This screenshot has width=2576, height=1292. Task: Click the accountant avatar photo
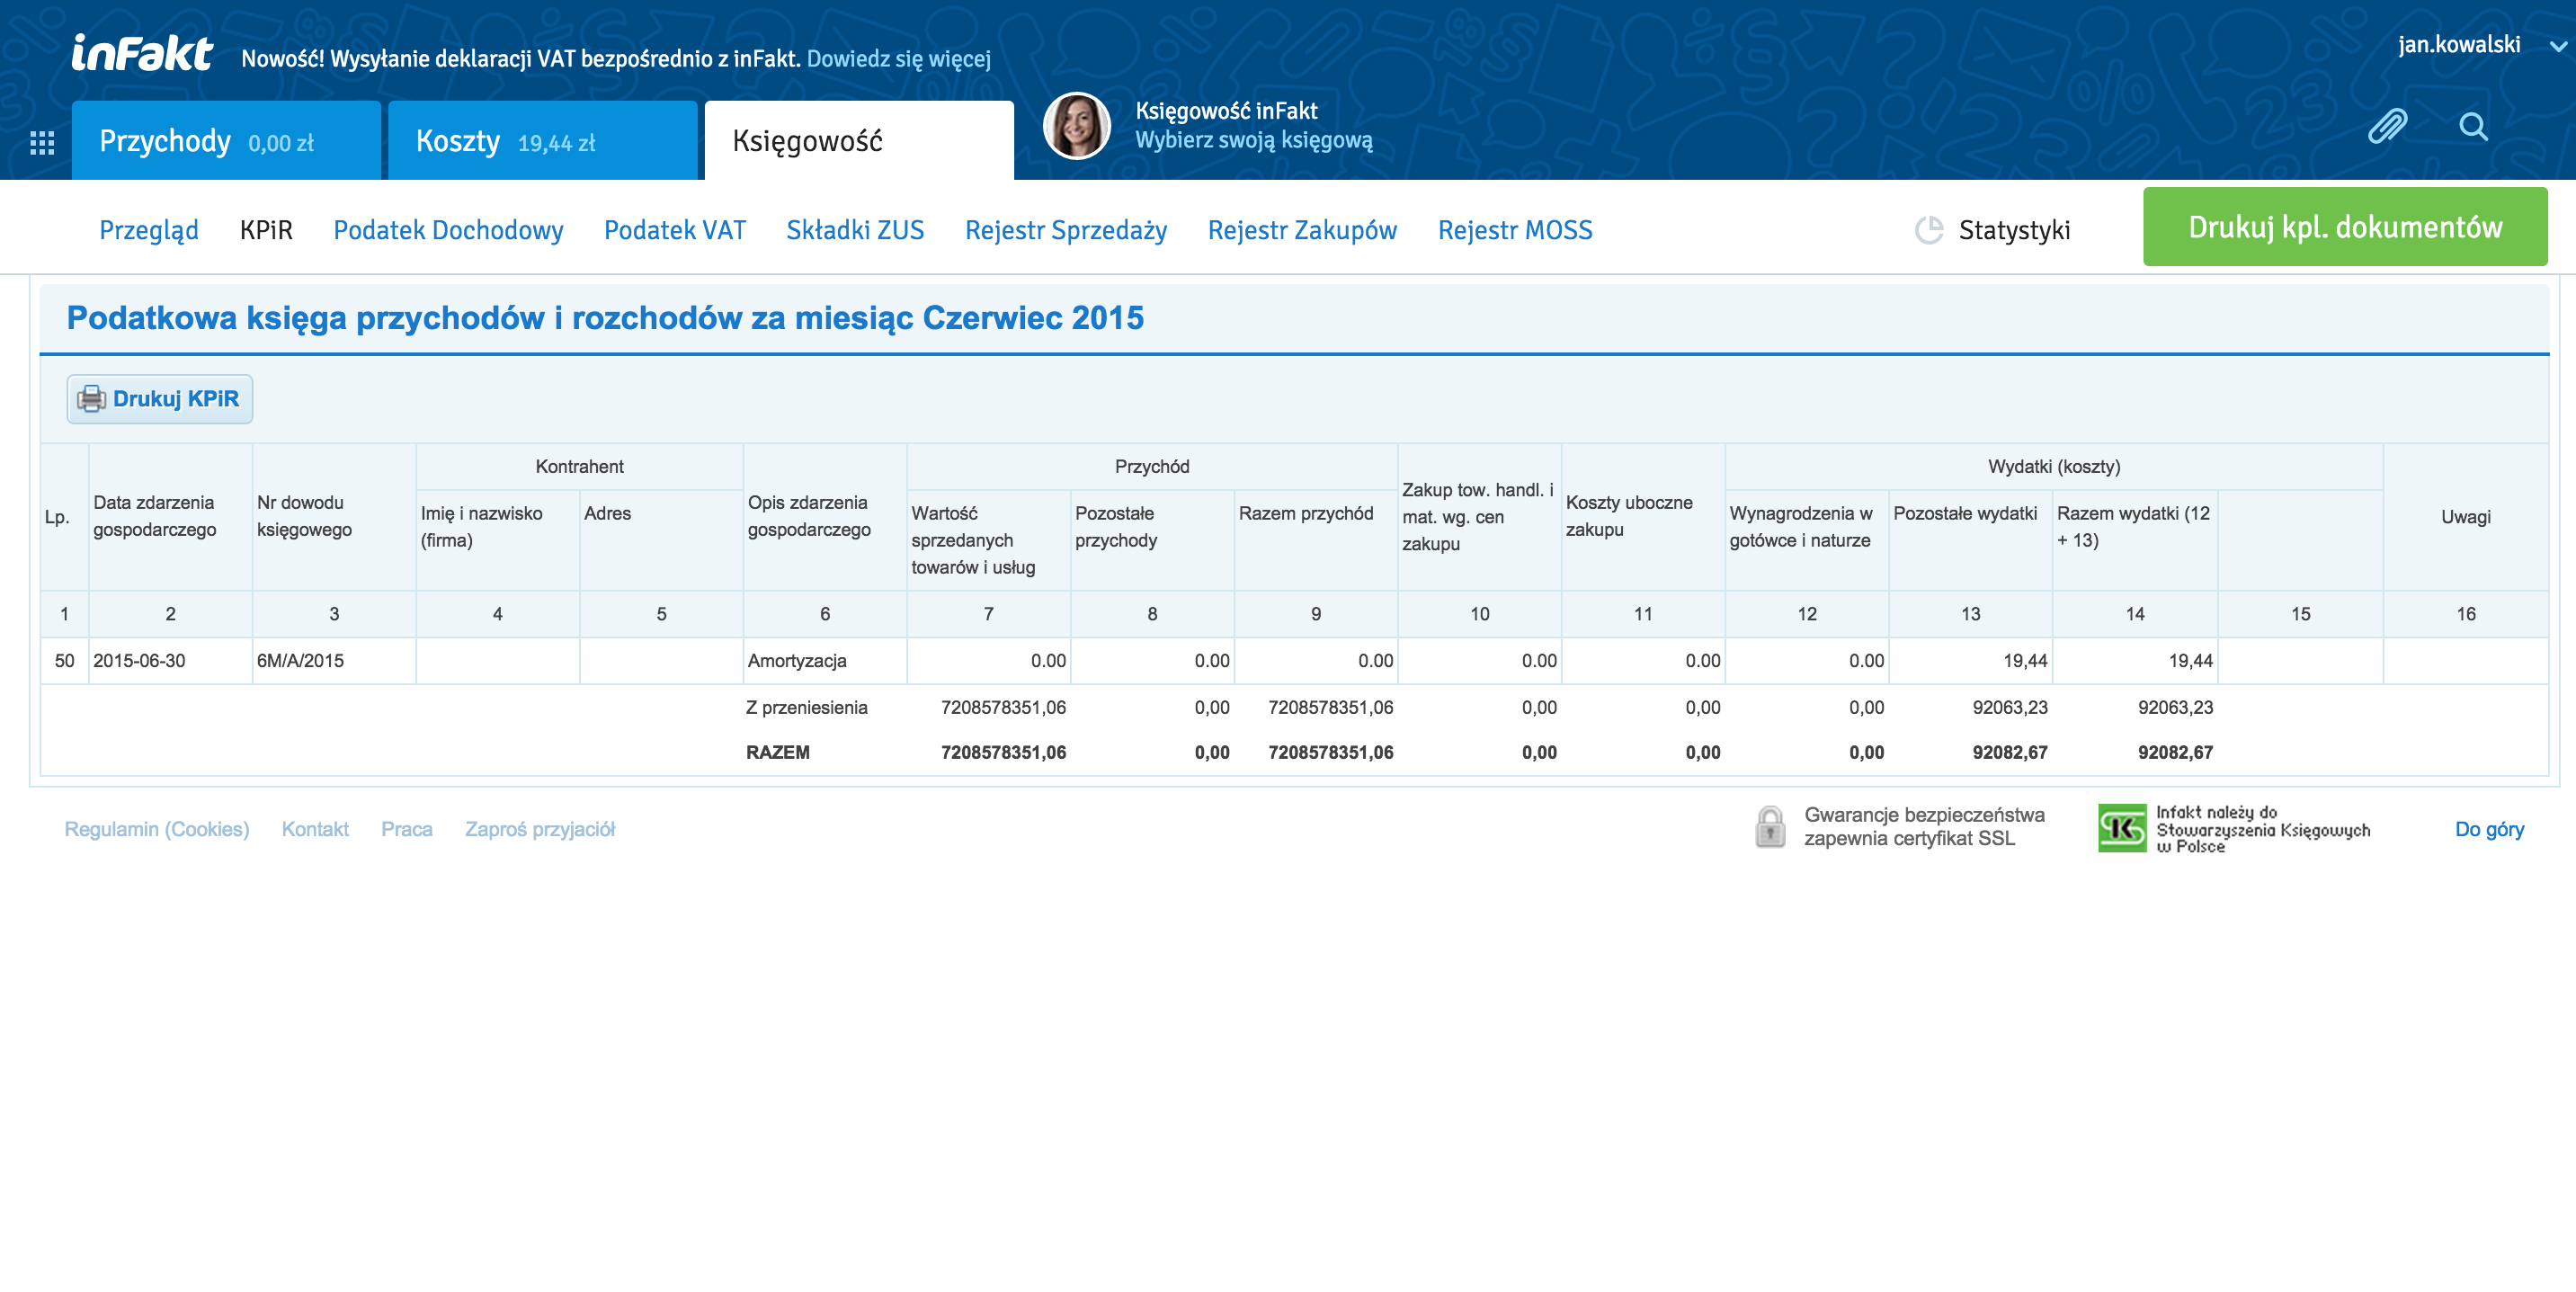click(x=1077, y=126)
